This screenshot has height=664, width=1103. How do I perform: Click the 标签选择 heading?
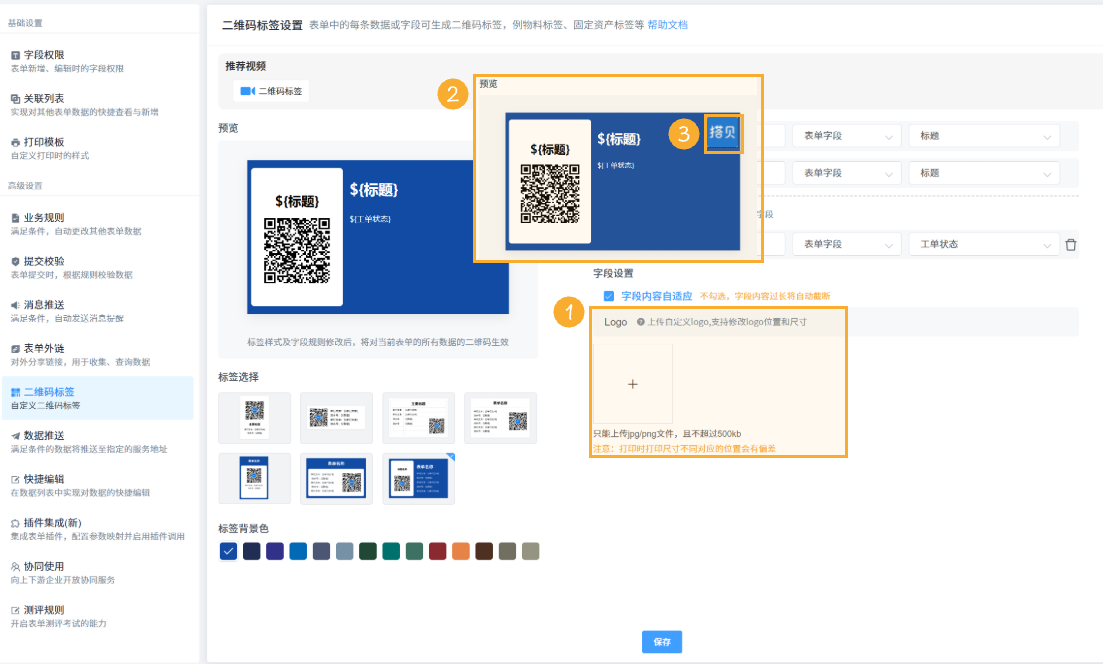coord(238,377)
